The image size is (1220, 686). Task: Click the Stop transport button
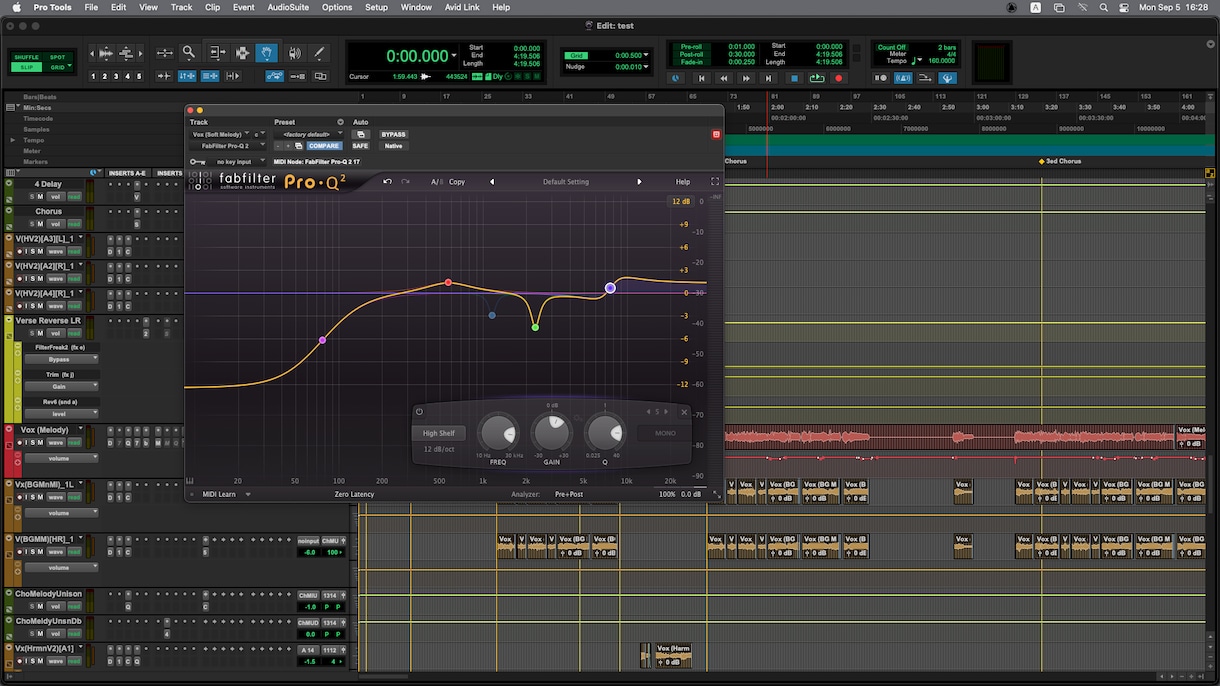[x=795, y=78]
